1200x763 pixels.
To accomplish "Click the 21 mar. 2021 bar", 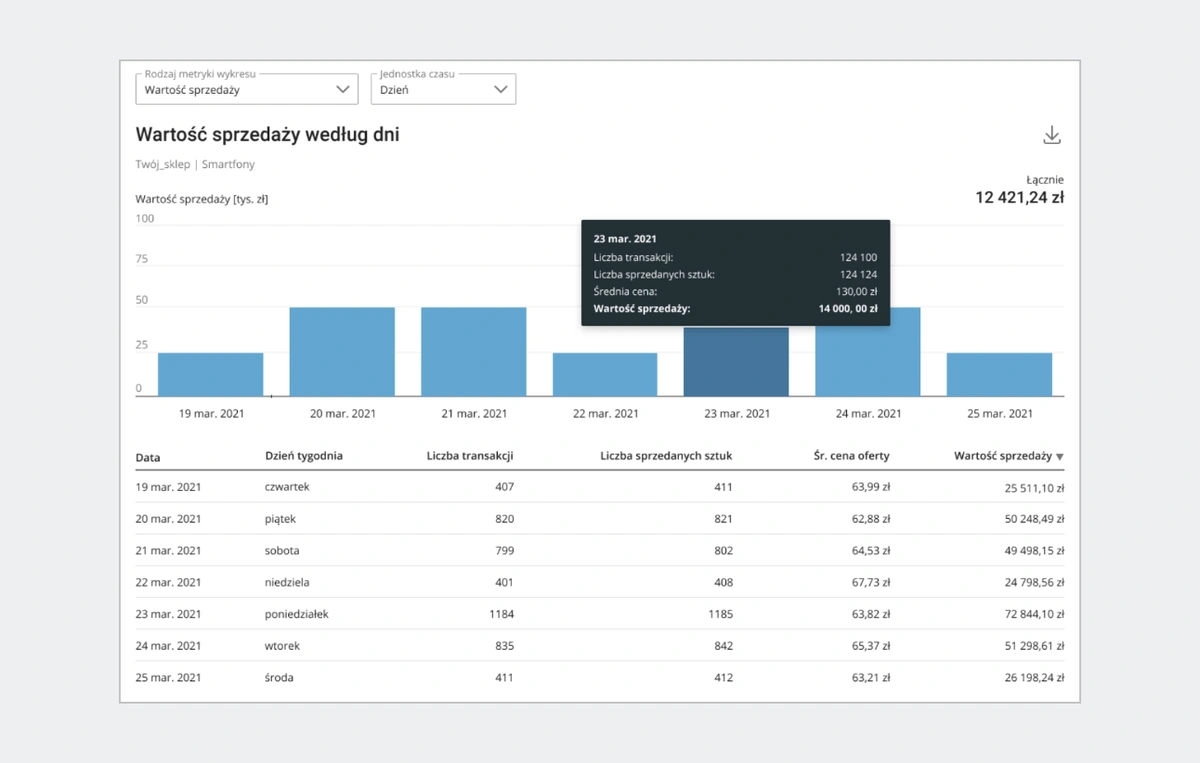I will [473, 351].
